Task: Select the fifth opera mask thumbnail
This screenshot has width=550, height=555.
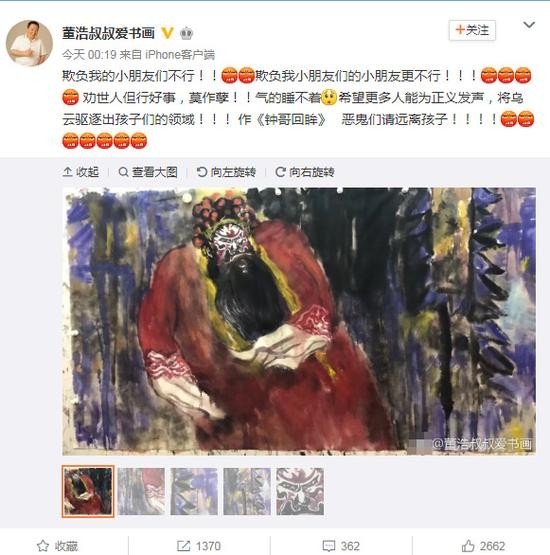Action: [300, 491]
